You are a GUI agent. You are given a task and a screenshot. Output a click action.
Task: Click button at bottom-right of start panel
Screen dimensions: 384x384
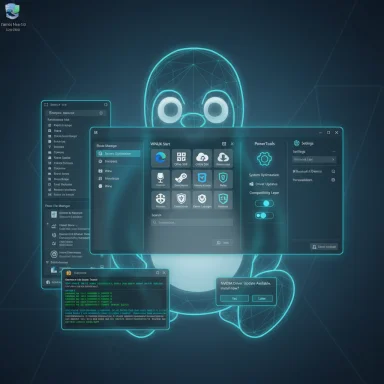click(223, 243)
